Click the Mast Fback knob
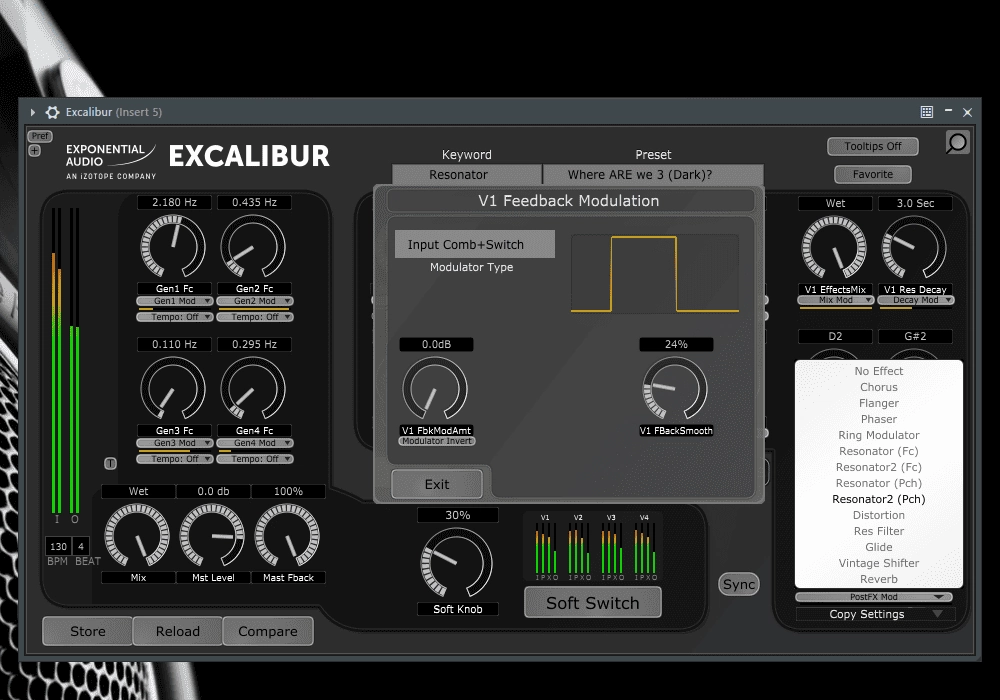The height and width of the screenshot is (700, 1000). pyautogui.click(x=288, y=536)
